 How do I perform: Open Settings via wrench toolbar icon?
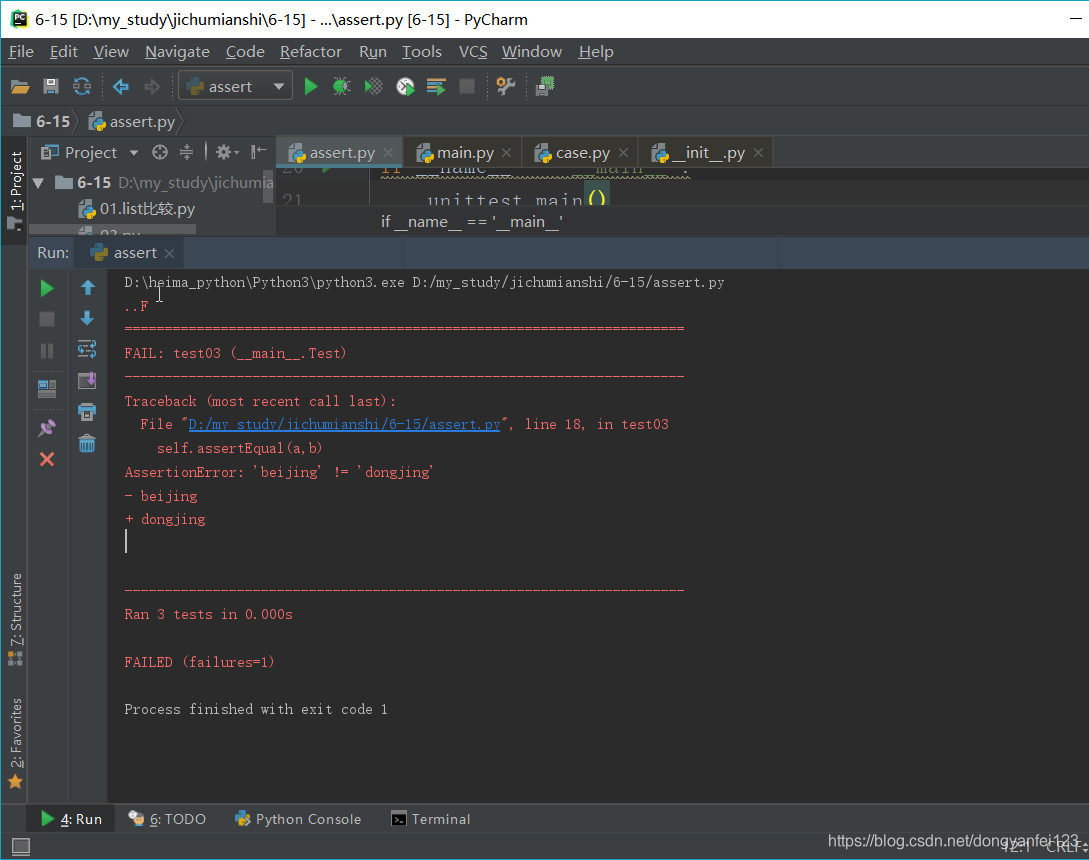point(506,86)
